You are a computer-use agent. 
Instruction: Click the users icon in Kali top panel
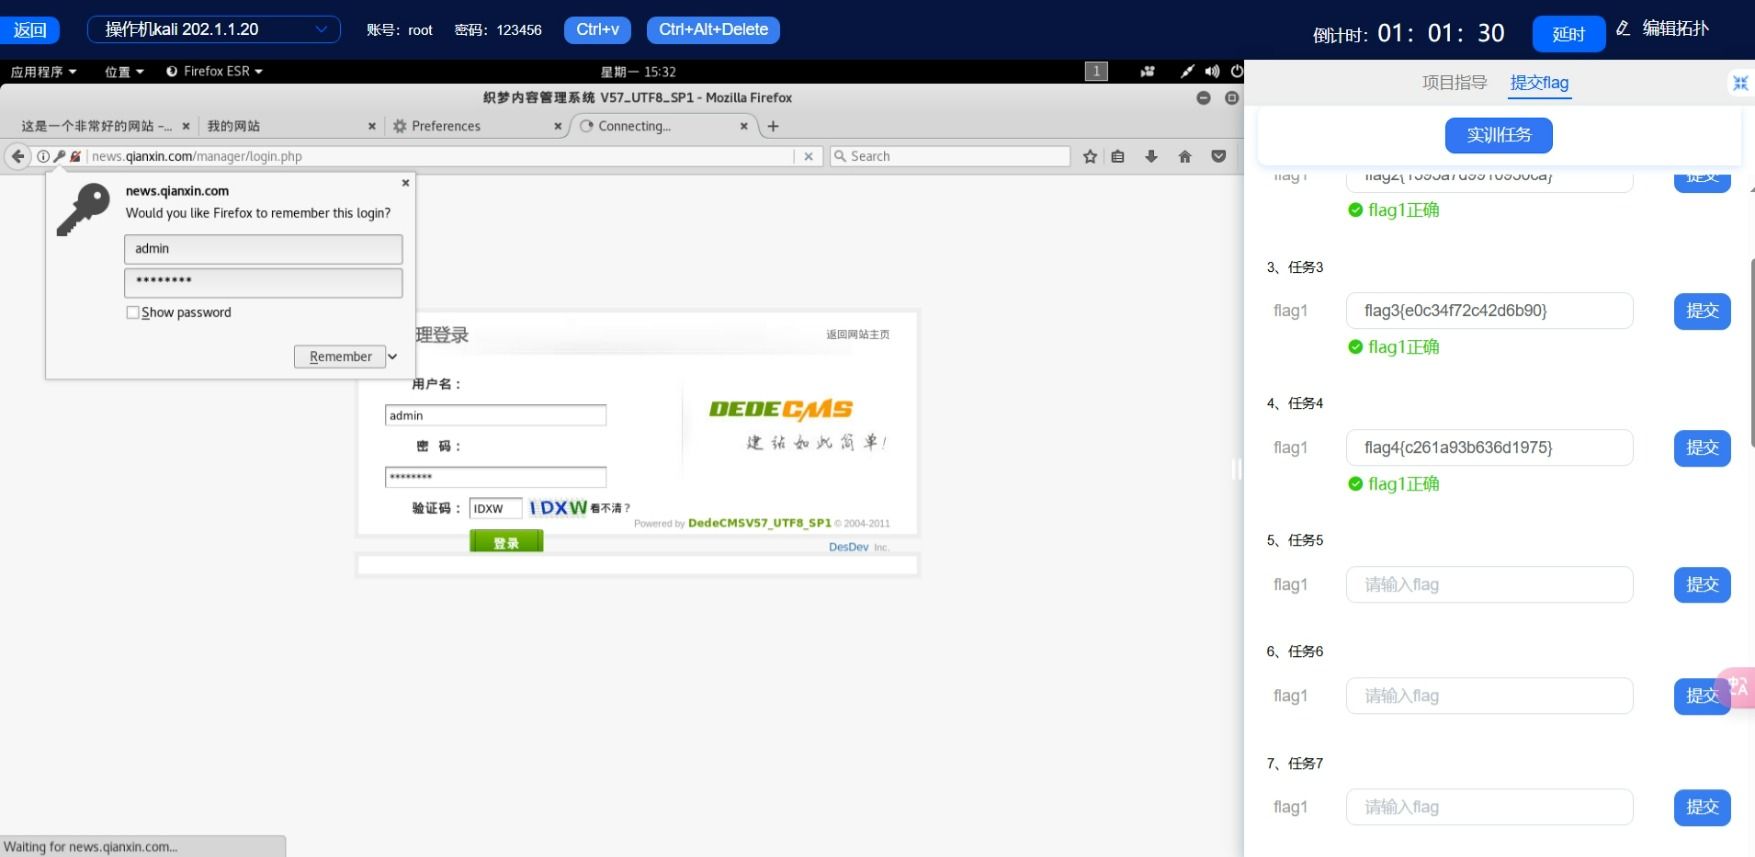[x=1148, y=71]
